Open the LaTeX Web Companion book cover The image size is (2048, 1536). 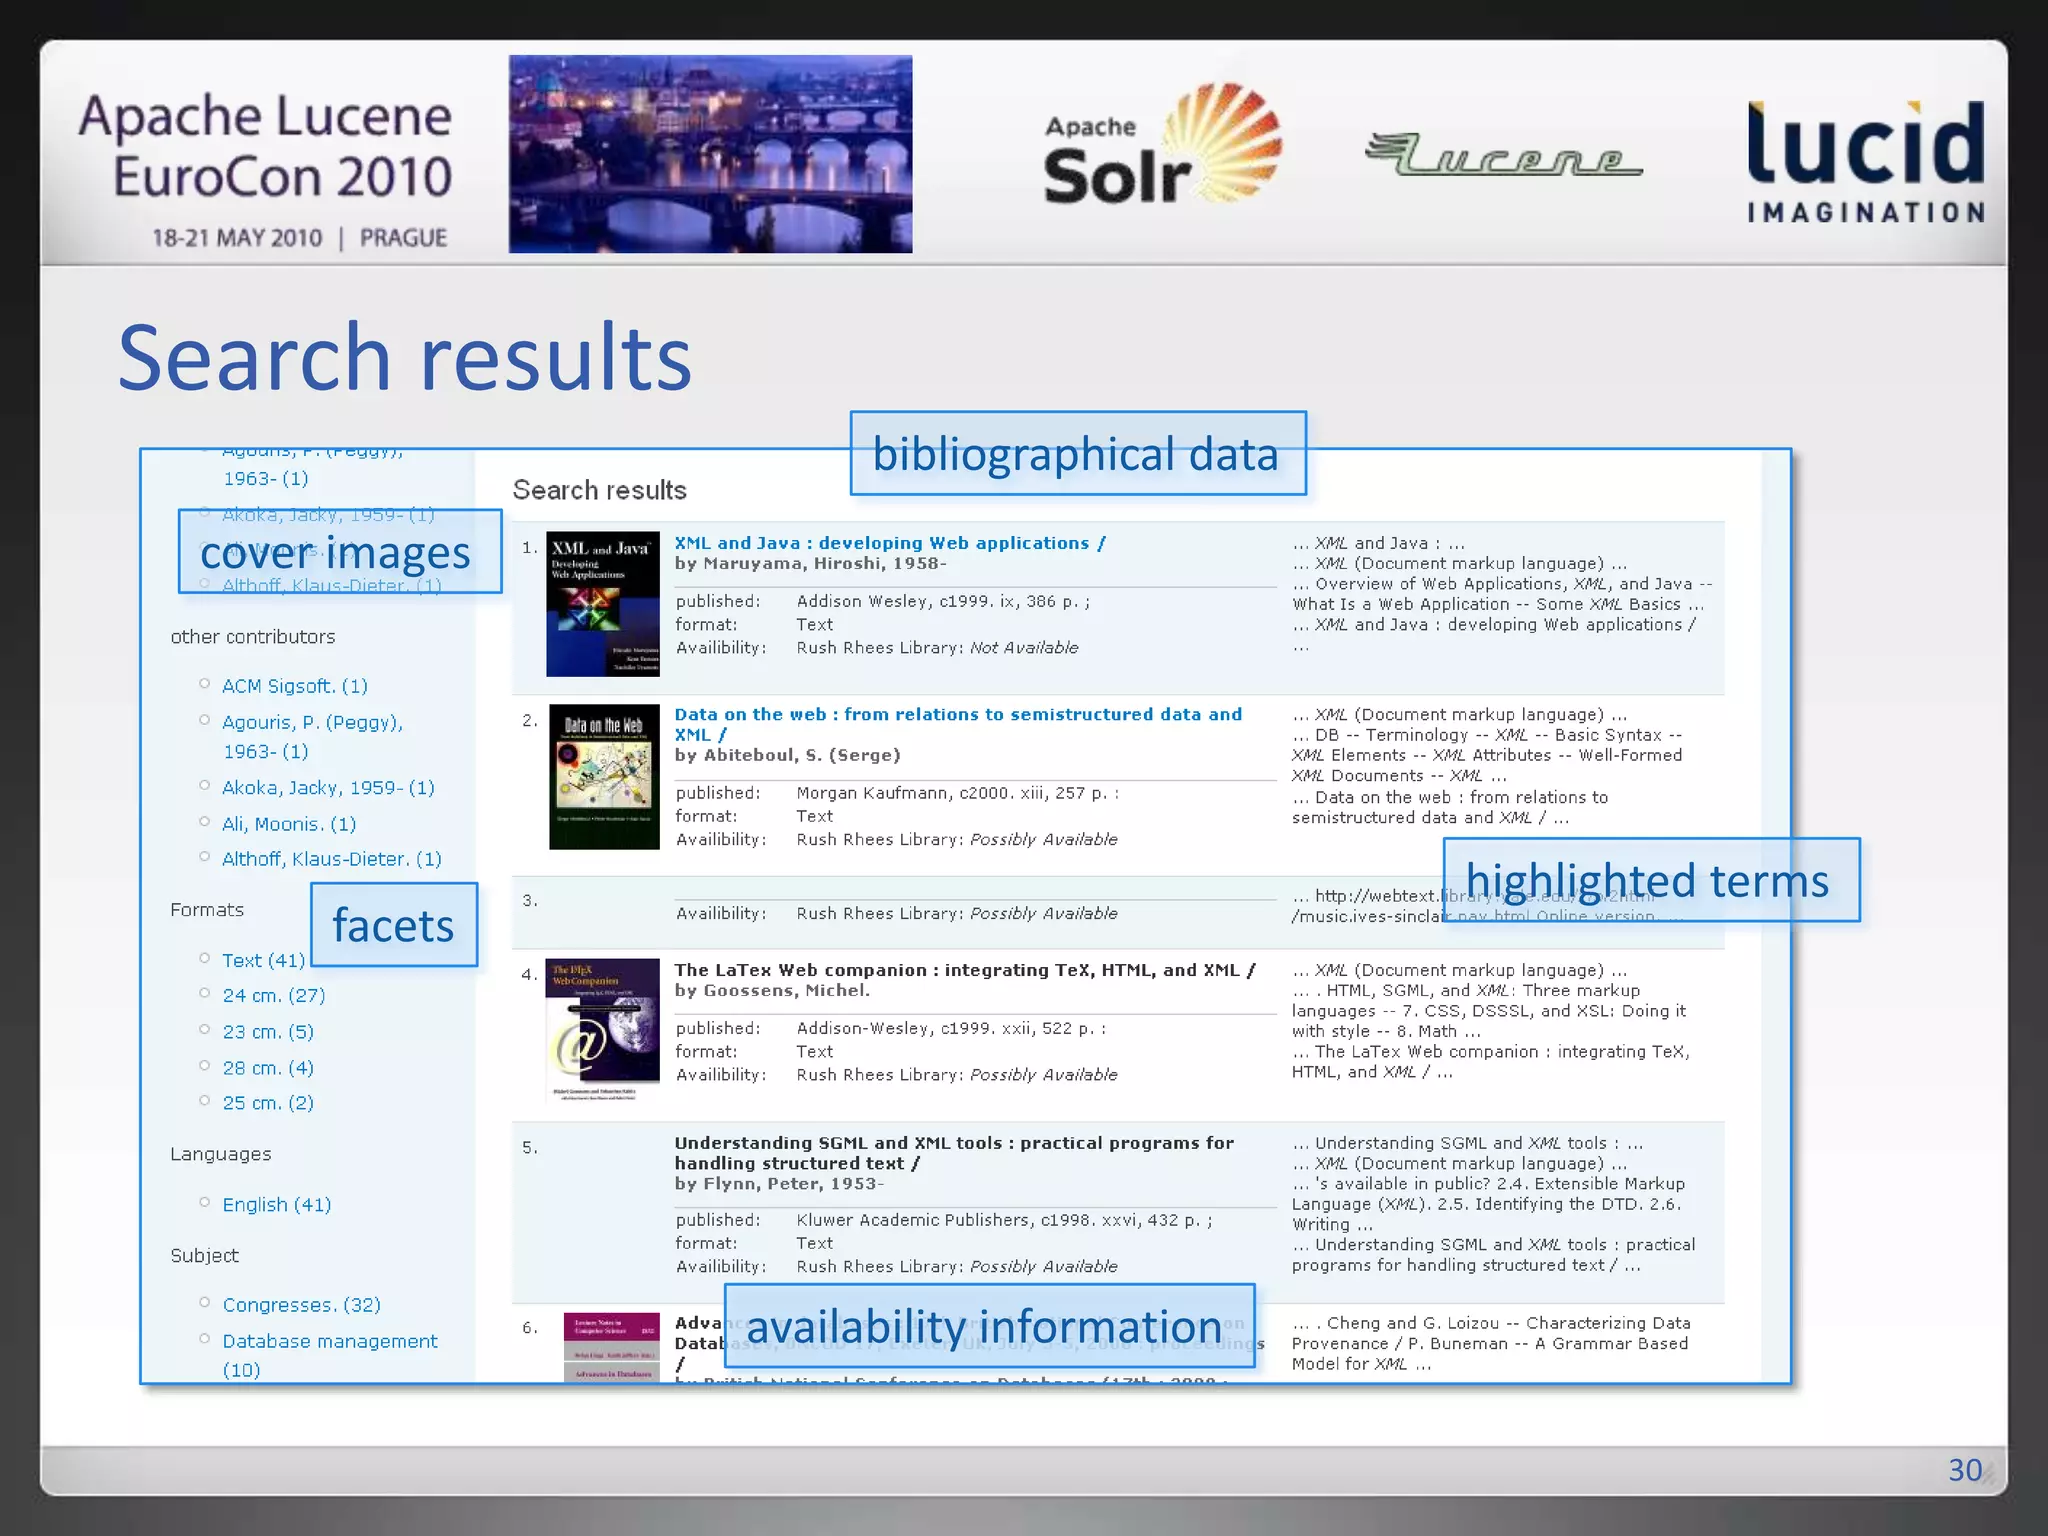(602, 1031)
